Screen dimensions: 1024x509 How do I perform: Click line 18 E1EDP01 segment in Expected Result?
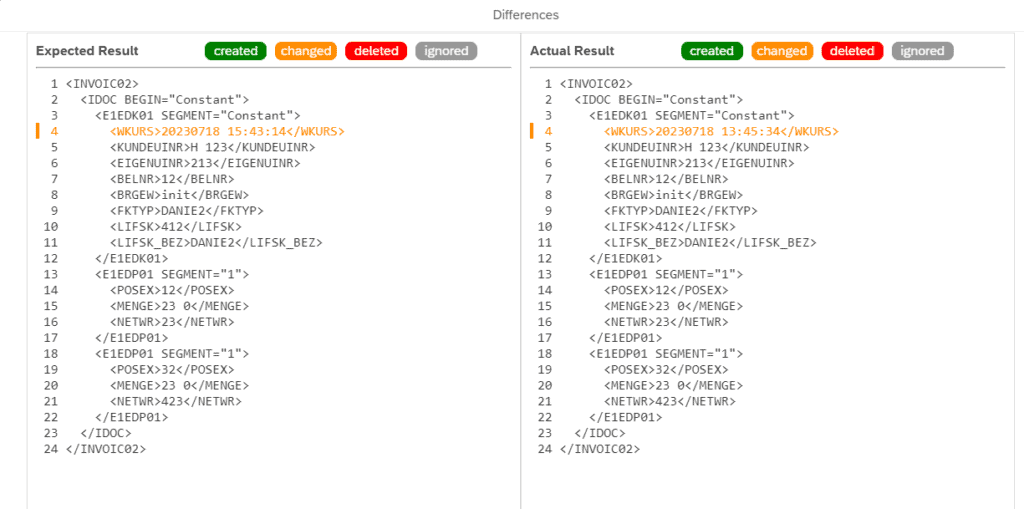[x=172, y=353]
